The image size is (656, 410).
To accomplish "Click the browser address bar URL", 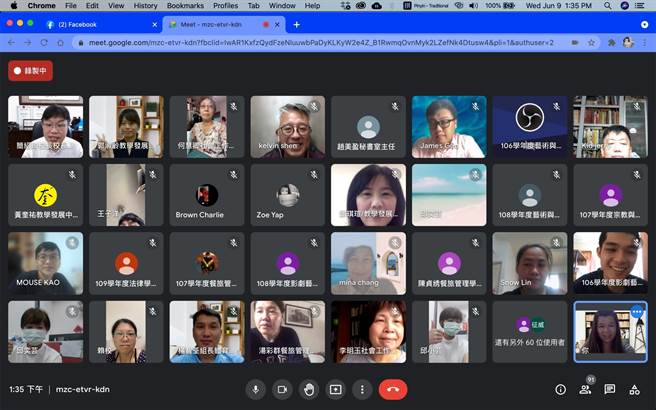I will tap(300, 43).
